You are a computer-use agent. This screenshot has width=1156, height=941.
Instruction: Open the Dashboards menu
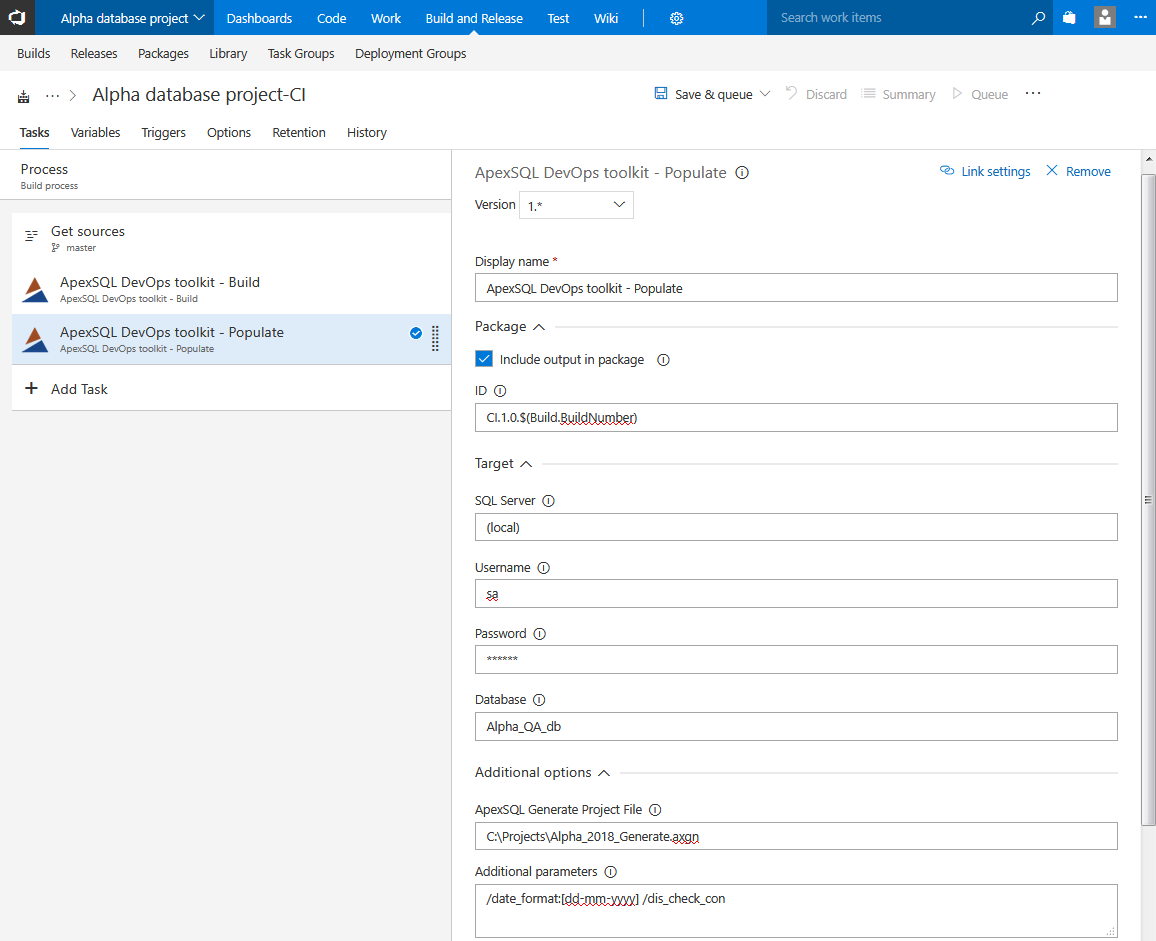[x=259, y=18]
